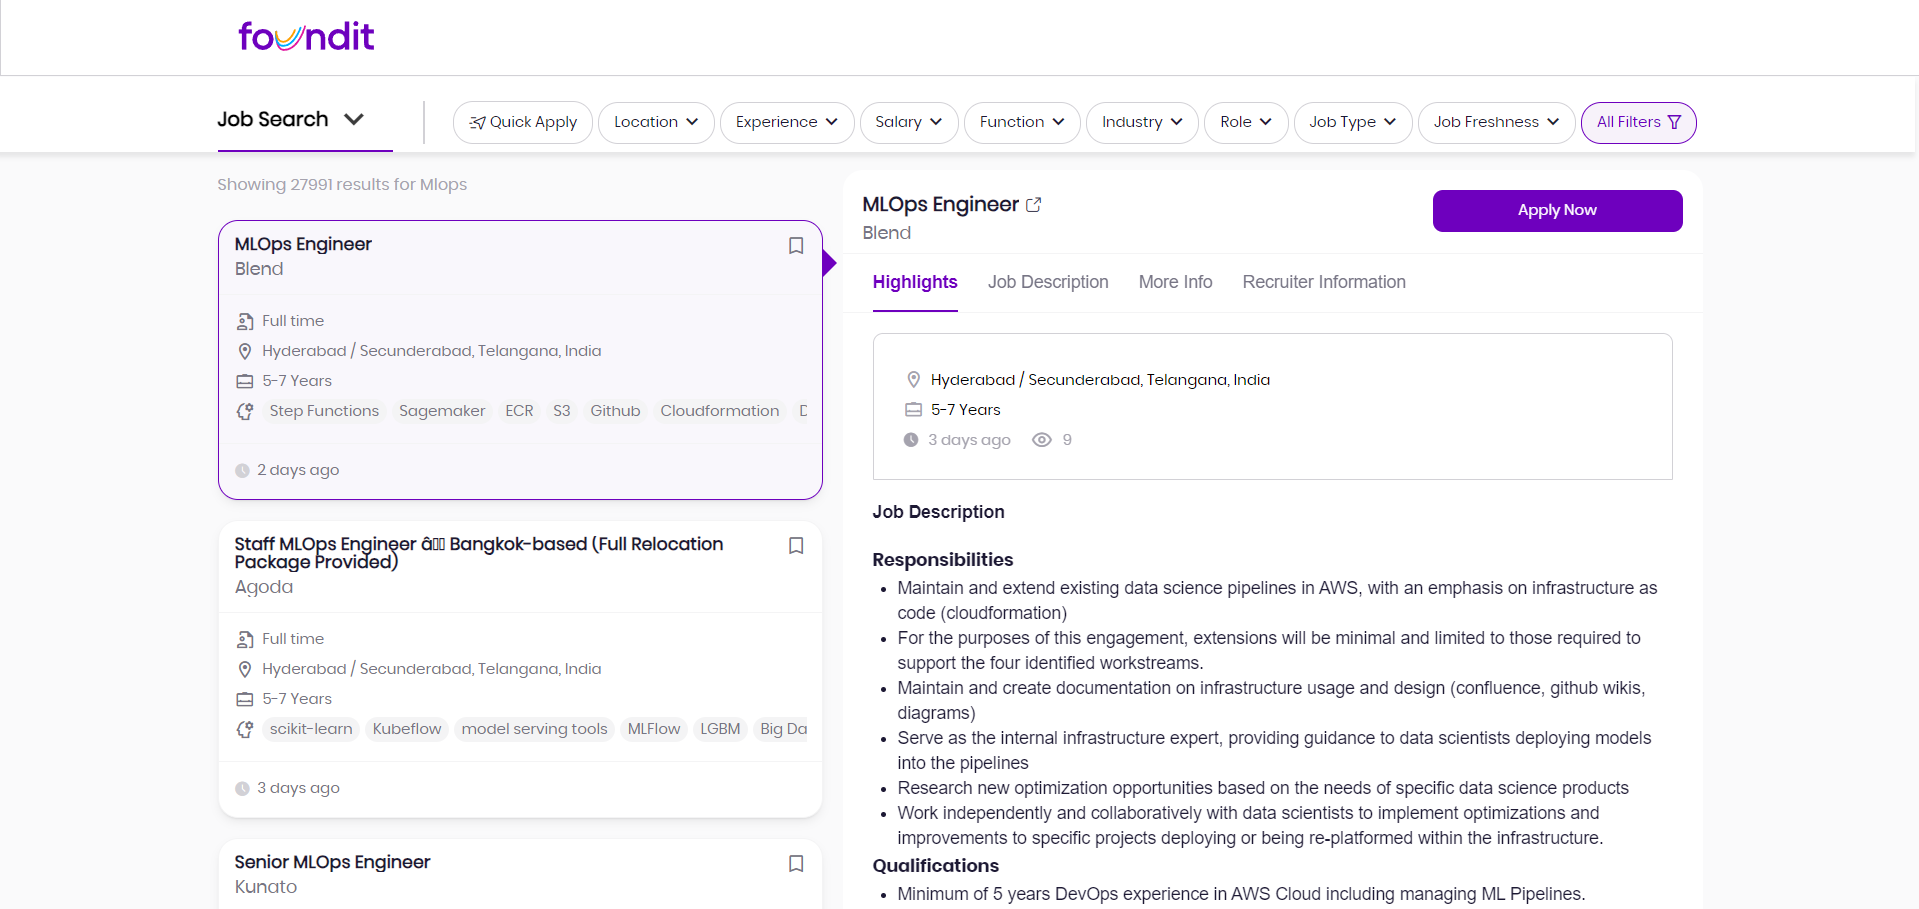Click the Full time icon in Agoda card
1919x909 pixels.
tap(245, 640)
